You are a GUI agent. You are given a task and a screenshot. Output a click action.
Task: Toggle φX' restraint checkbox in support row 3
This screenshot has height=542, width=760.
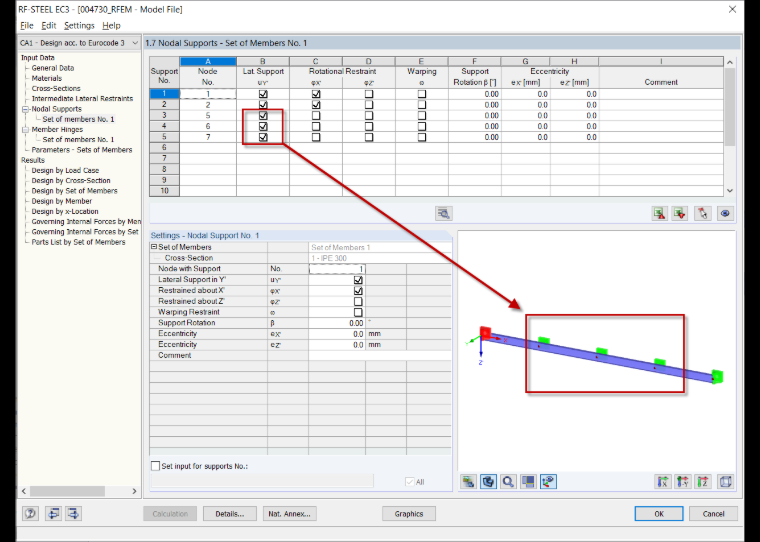316,115
